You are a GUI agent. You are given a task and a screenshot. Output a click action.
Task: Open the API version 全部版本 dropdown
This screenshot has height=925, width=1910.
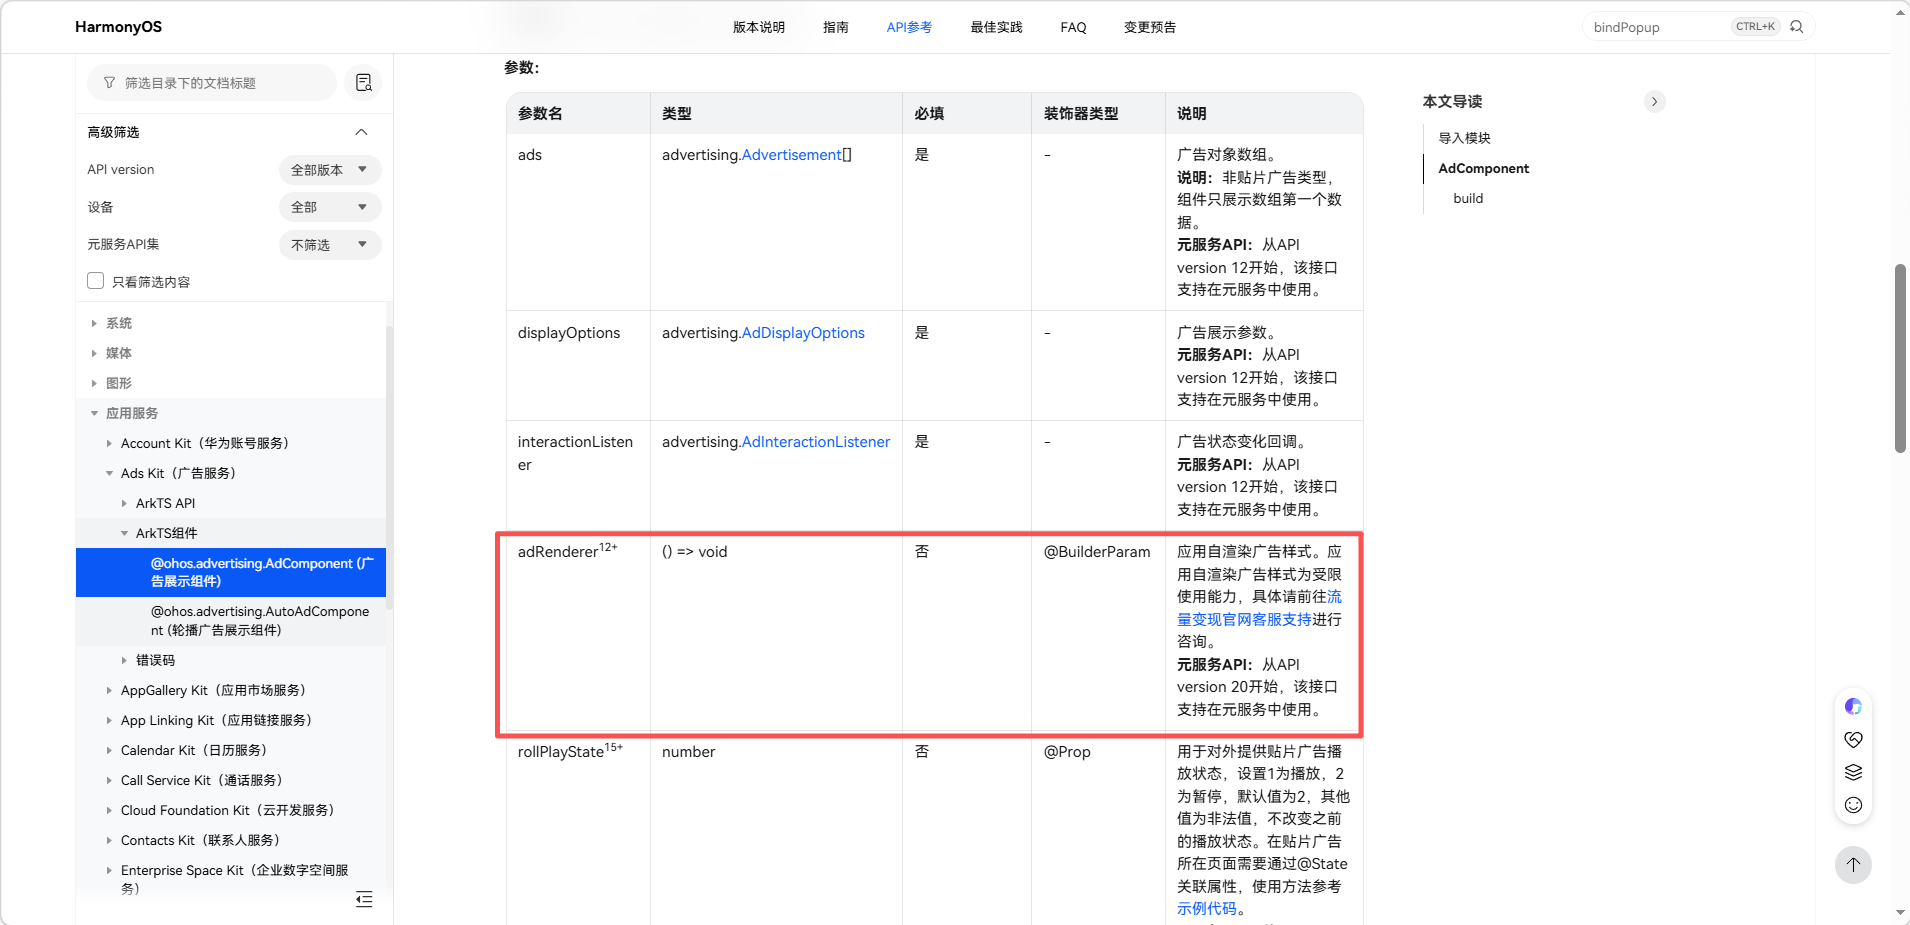coord(329,170)
